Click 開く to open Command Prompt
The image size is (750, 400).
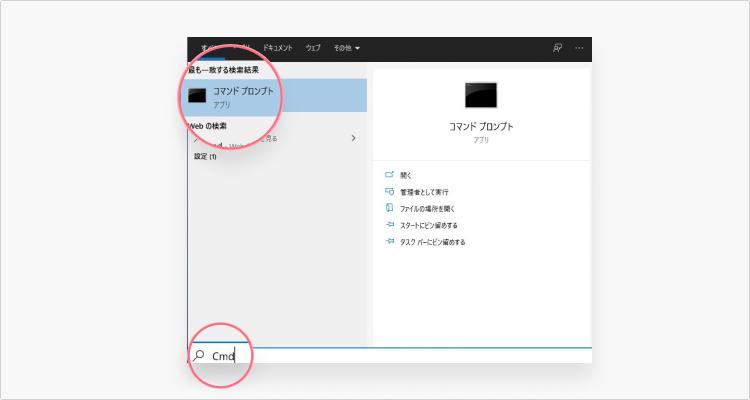click(x=406, y=176)
